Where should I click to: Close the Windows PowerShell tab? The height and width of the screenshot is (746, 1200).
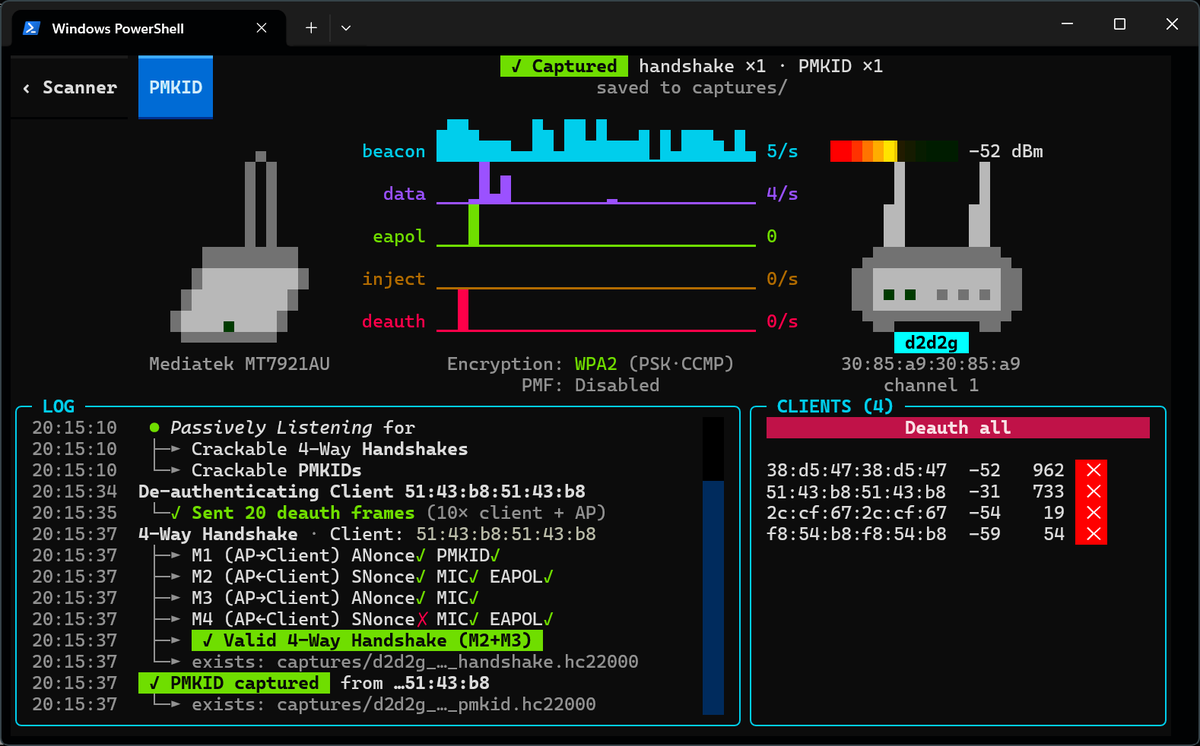pyautogui.click(x=261, y=28)
